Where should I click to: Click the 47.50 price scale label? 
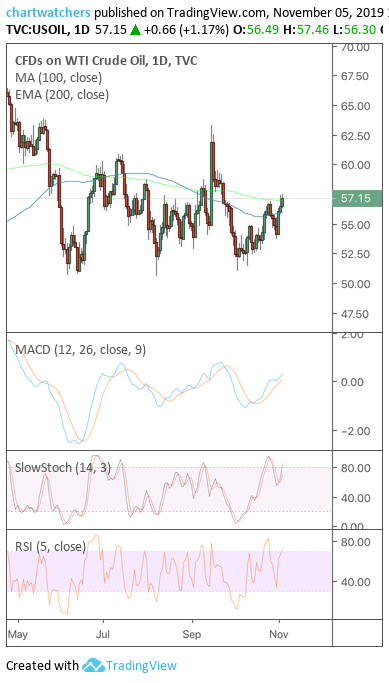(357, 314)
